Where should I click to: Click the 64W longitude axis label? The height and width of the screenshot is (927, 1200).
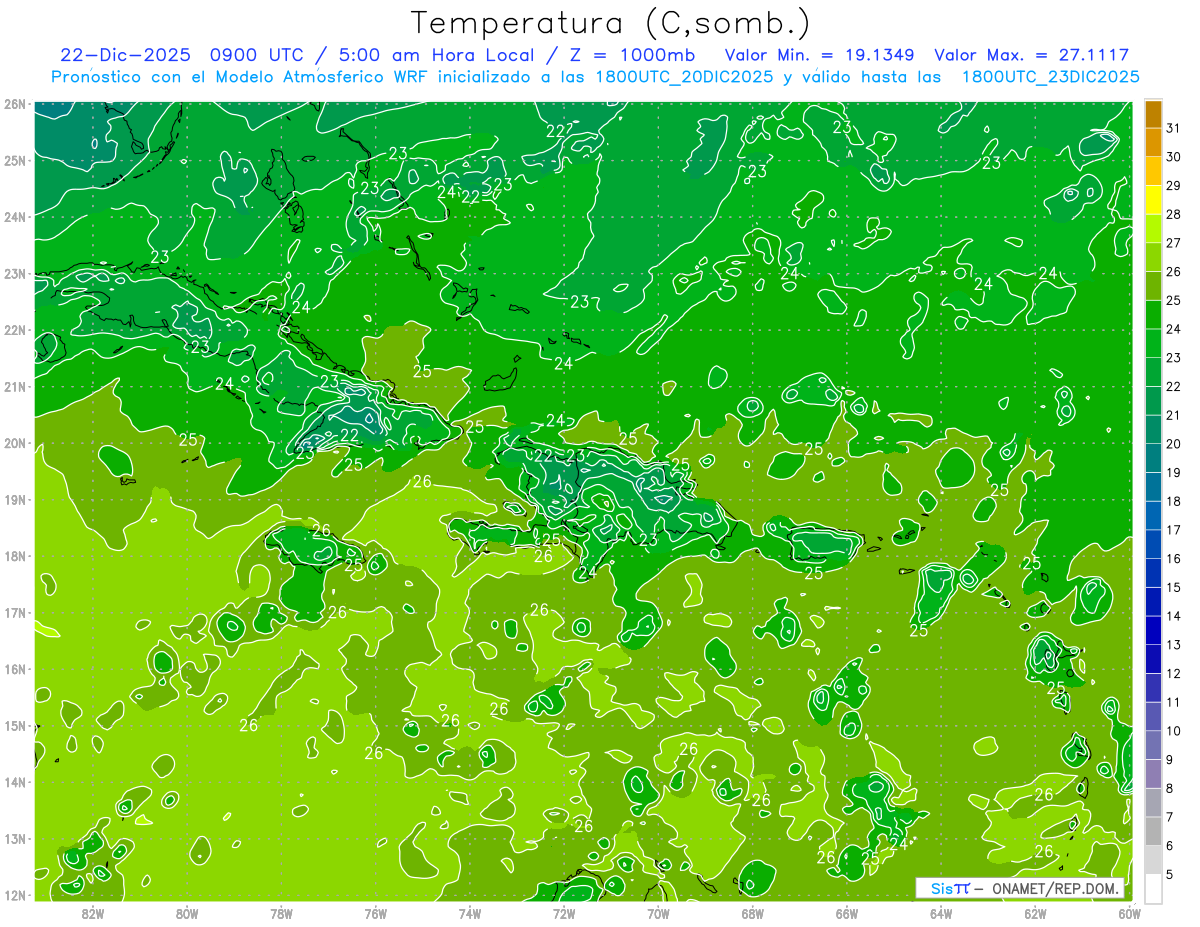(941, 913)
